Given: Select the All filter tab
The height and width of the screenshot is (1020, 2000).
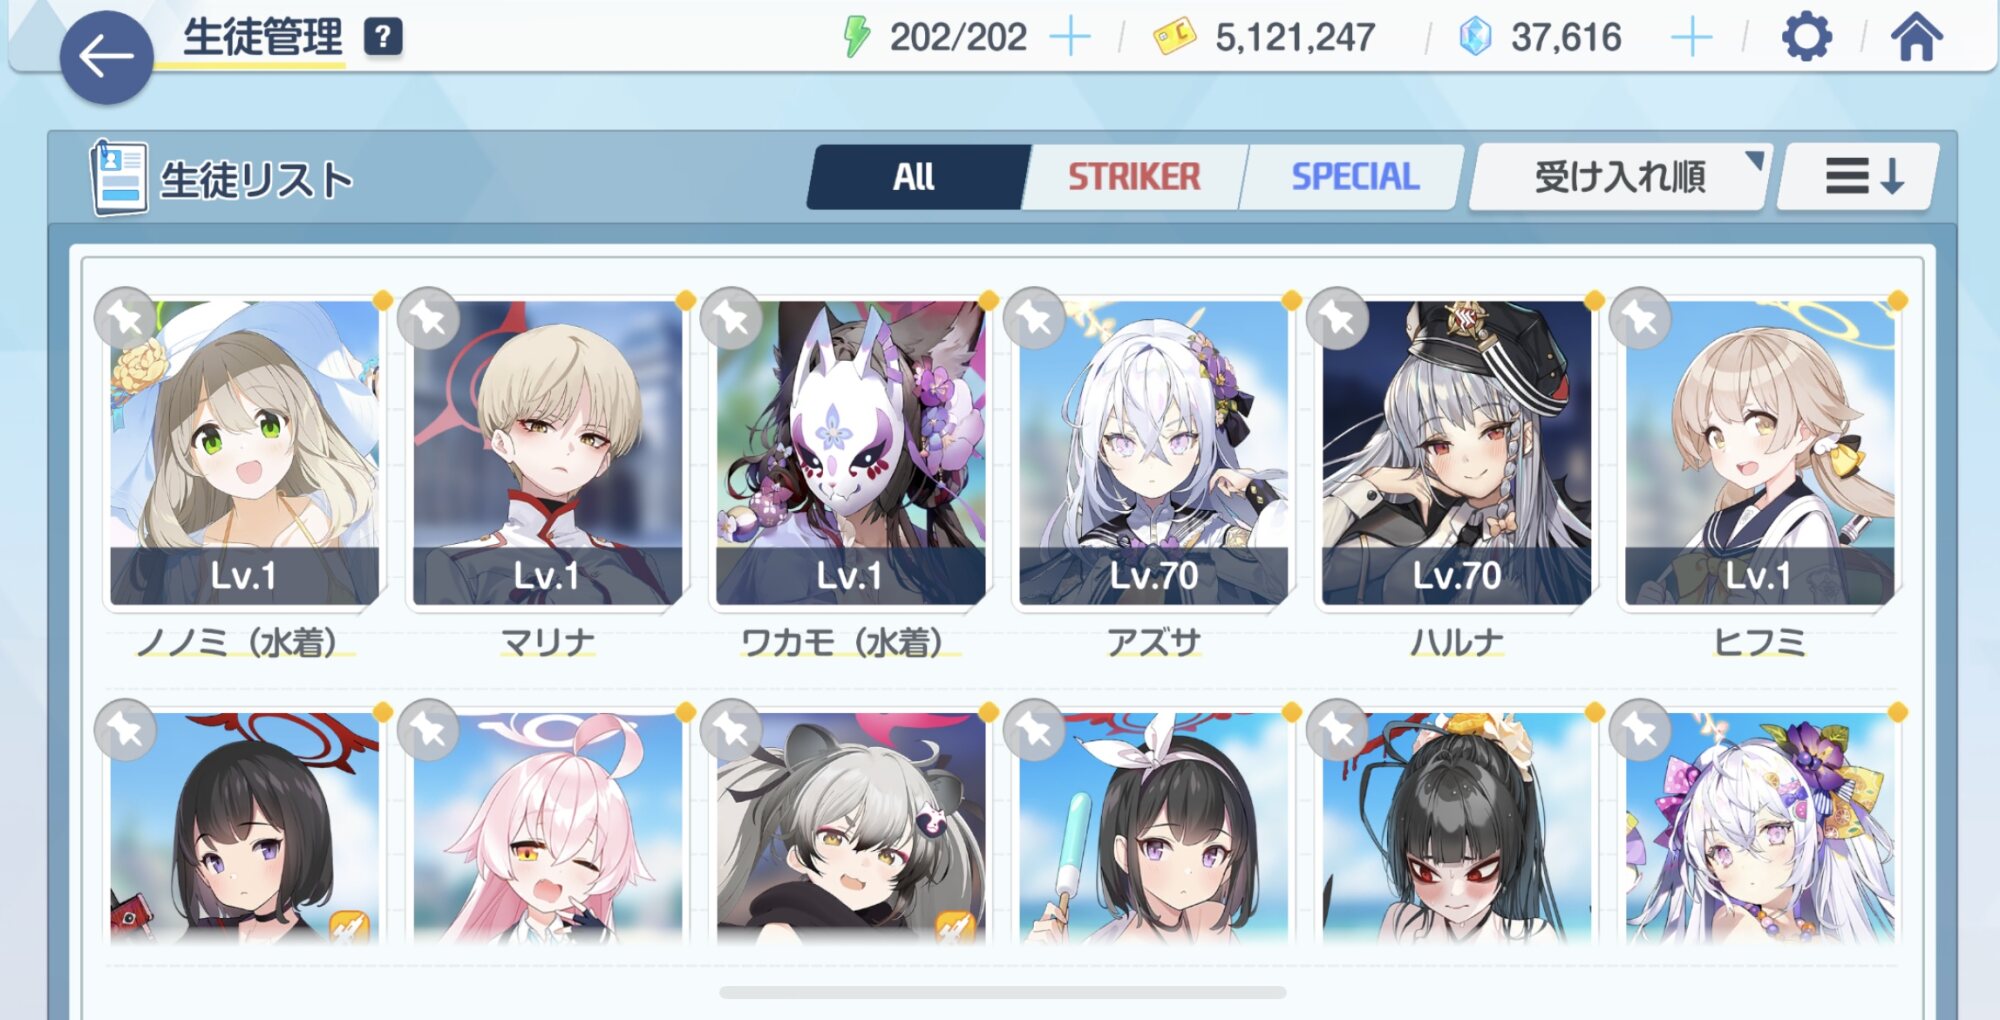Looking at the screenshot, I should point(914,177).
